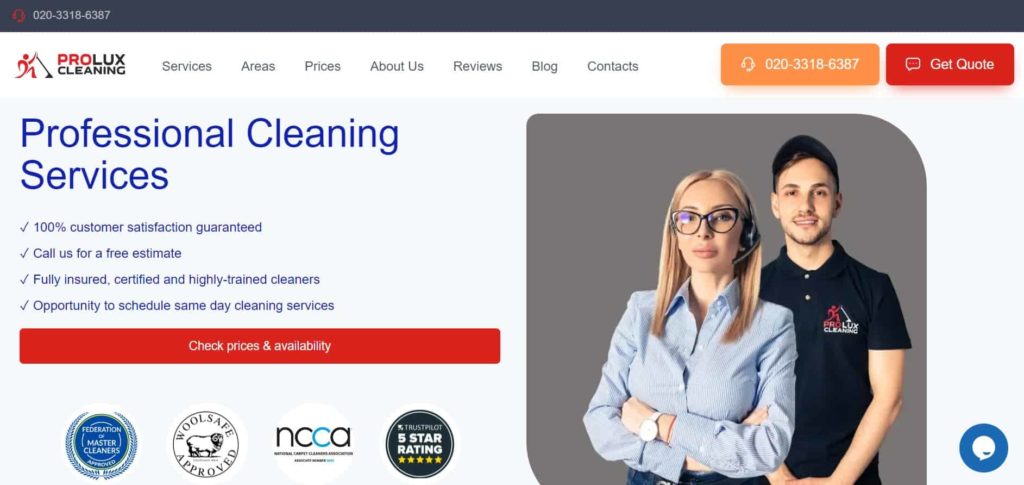The image size is (1024, 485).
Task: Open the Areas menu item
Action: coord(258,66)
